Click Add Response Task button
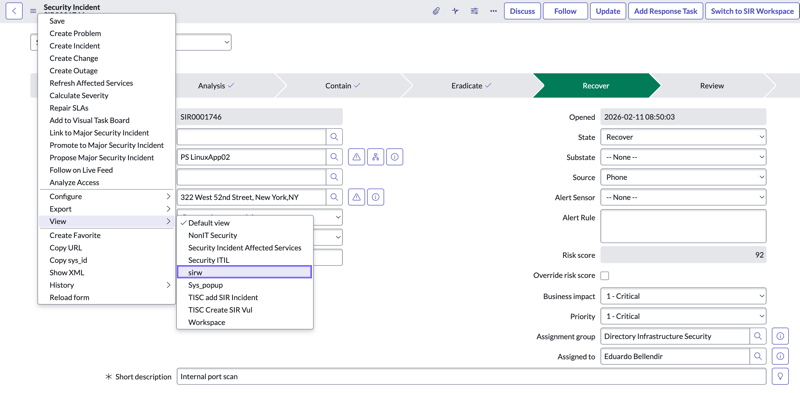Image resolution: width=800 pixels, height=393 pixels. pos(666,11)
